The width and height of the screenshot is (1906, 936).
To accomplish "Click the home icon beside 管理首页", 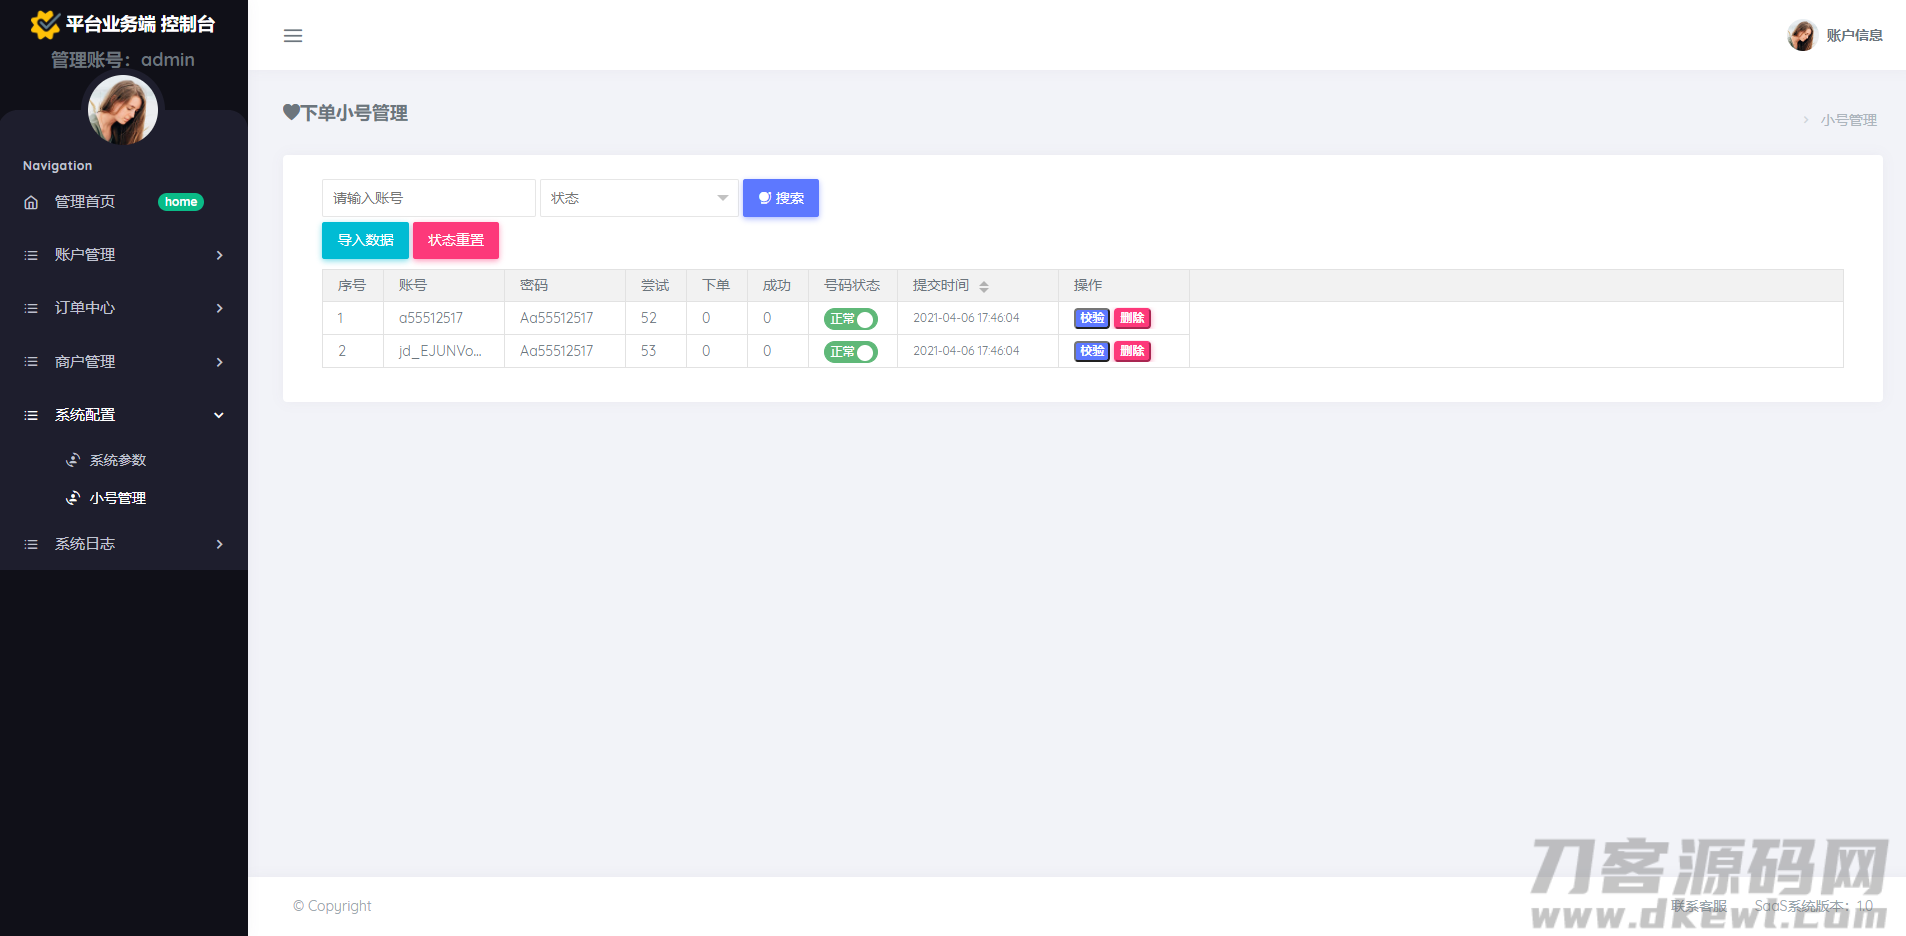I will pyautogui.click(x=31, y=202).
